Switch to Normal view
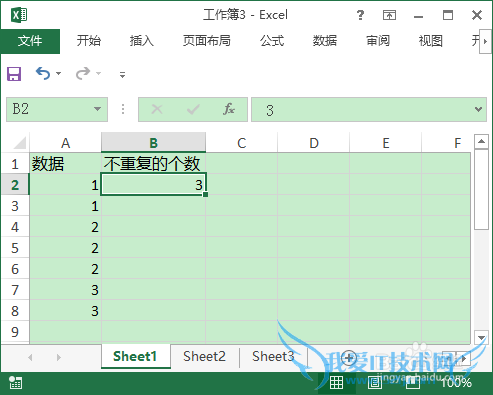The image size is (493, 395). pyautogui.click(x=336, y=382)
